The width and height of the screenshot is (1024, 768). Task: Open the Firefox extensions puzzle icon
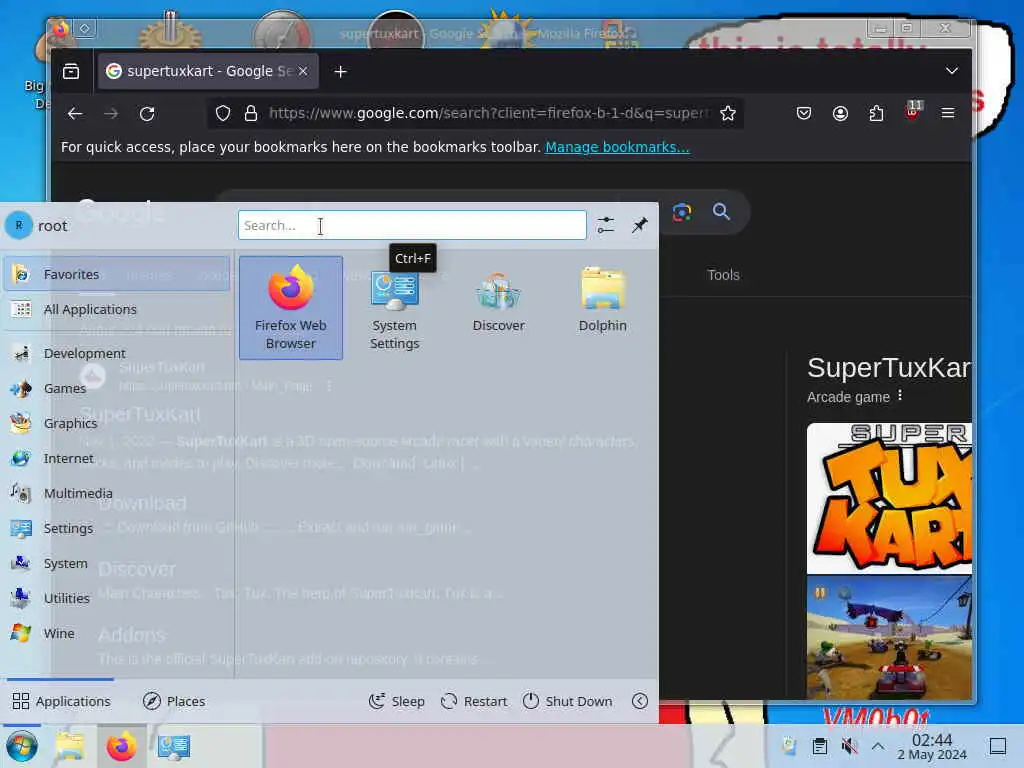pos(876,114)
